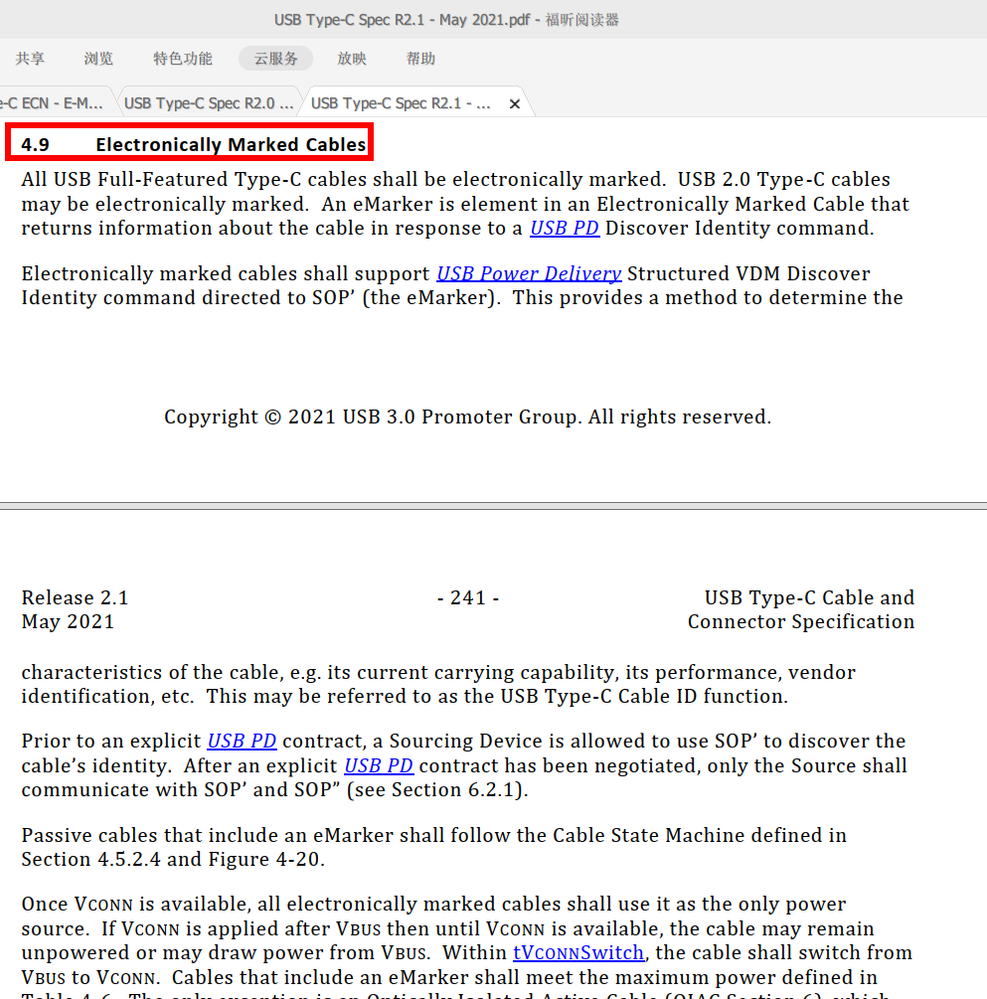Image resolution: width=987 pixels, height=999 pixels.
Task: Click the page number '- 241 -'
Action: (x=468, y=598)
